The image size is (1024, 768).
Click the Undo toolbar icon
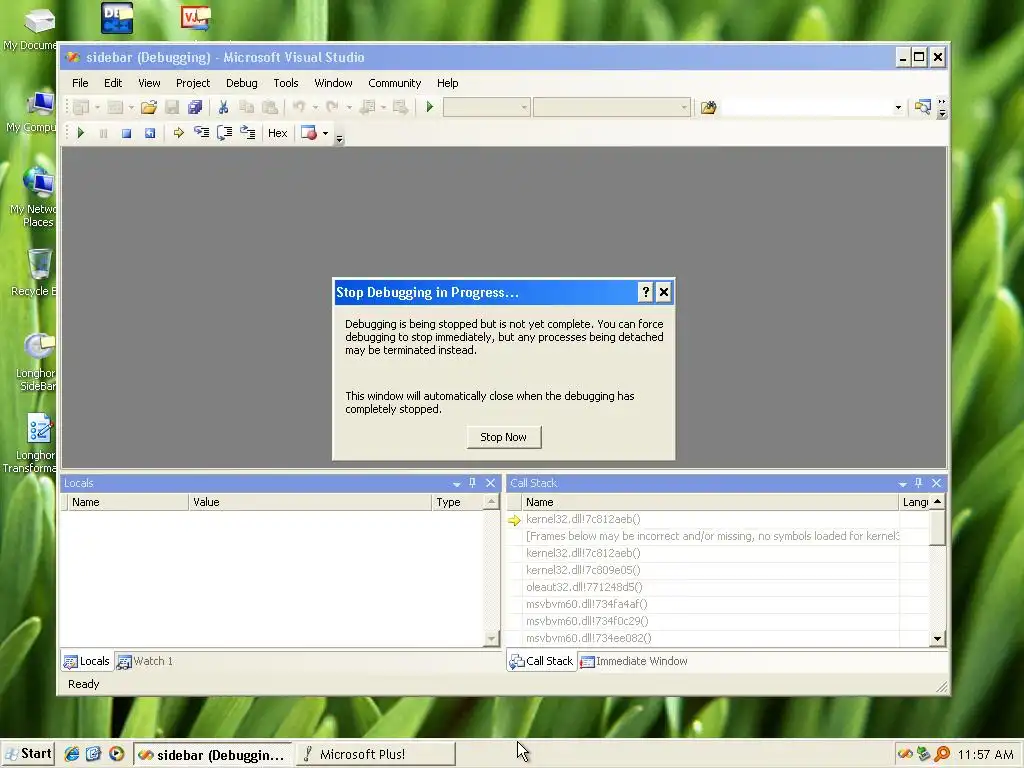click(299, 107)
